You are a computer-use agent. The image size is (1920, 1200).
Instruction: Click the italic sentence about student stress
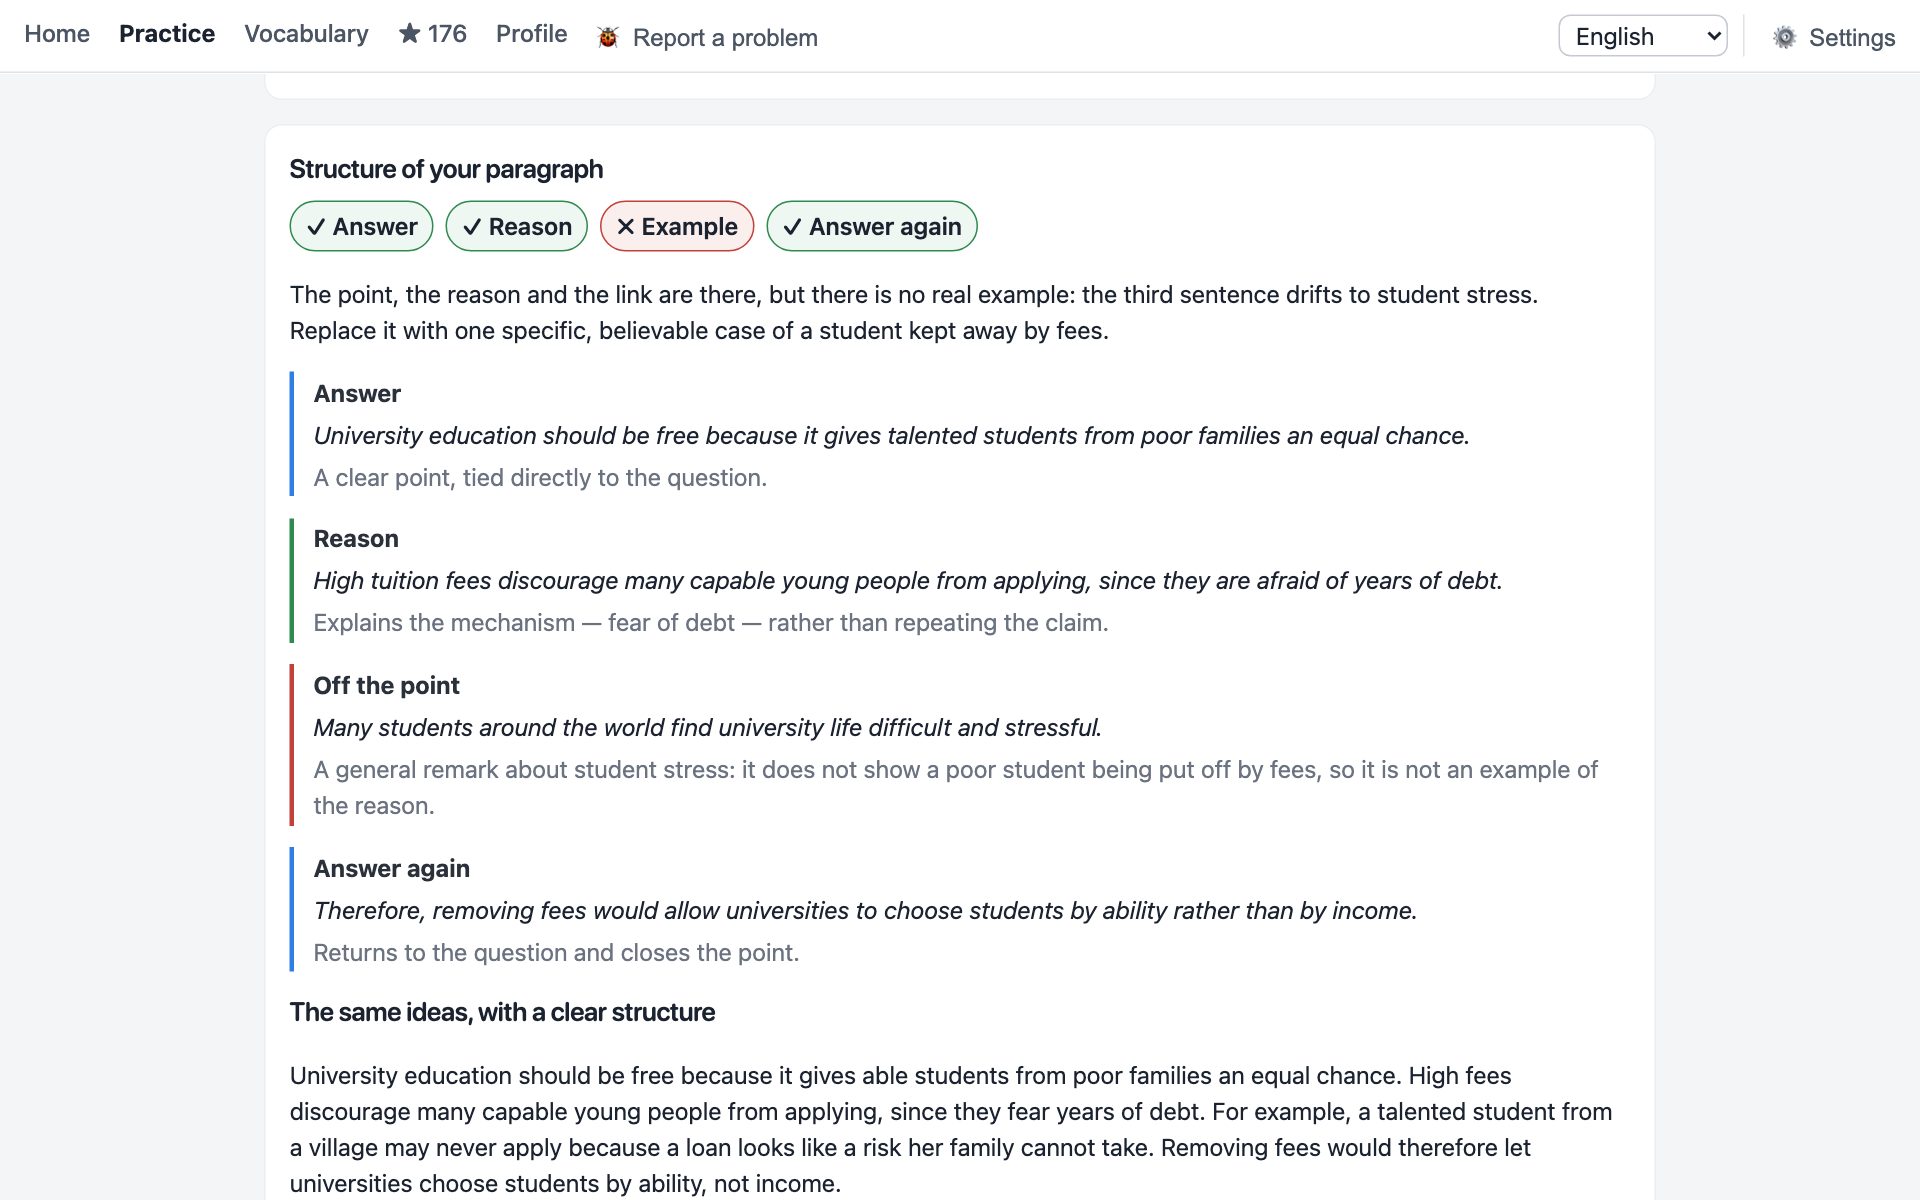(x=707, y=727)
